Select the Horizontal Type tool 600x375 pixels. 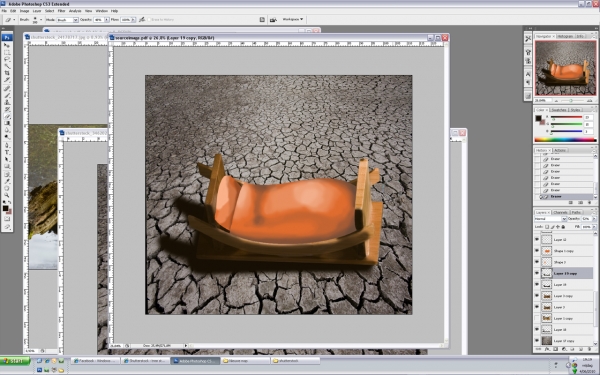[7, 153]
